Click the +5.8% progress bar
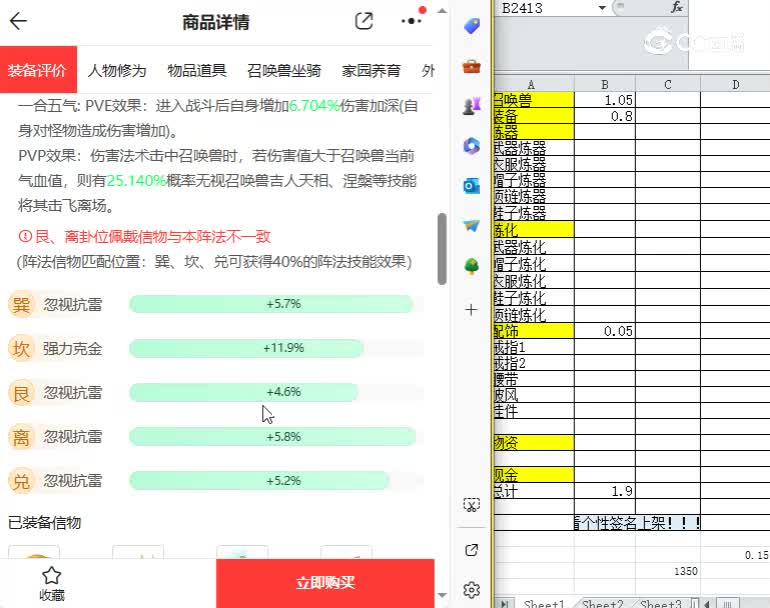Viewport: 770px width, 608px height. click(273, 437)
